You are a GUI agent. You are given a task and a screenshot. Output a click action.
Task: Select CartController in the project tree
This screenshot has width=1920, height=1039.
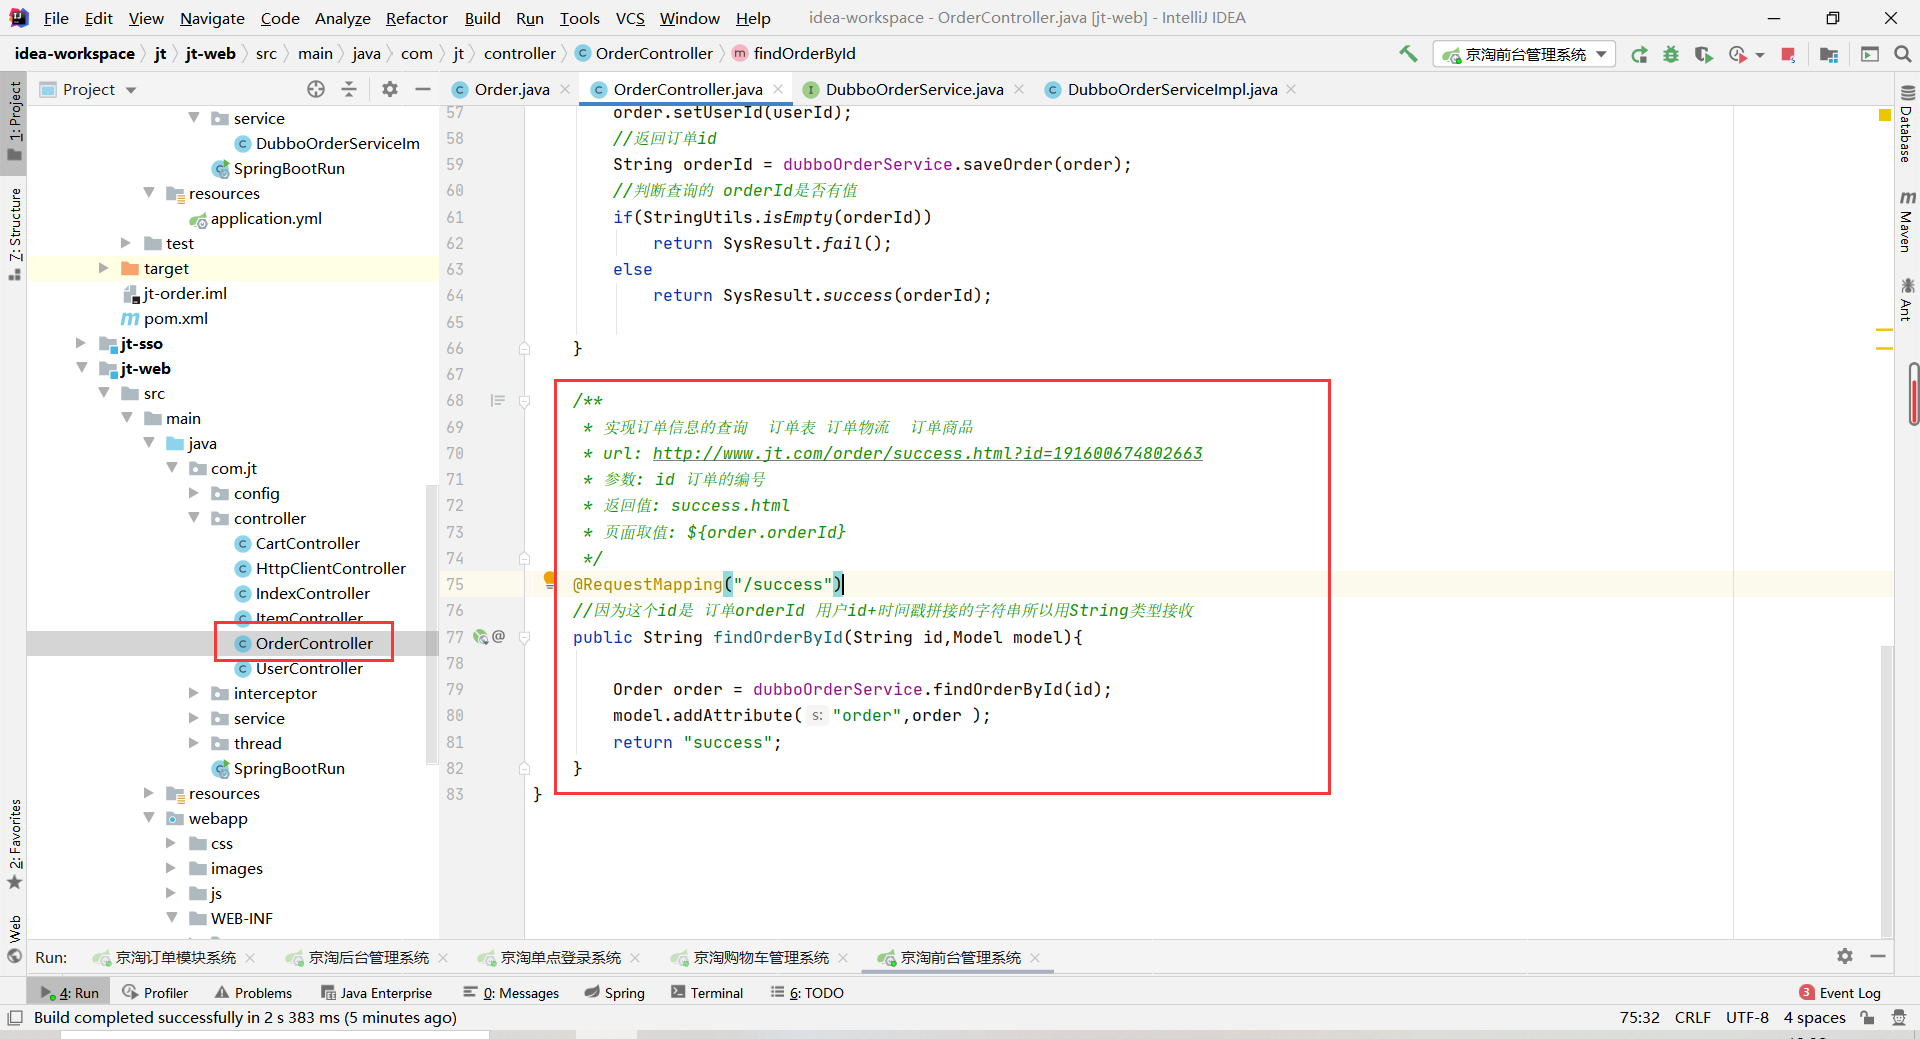[307, 543]
